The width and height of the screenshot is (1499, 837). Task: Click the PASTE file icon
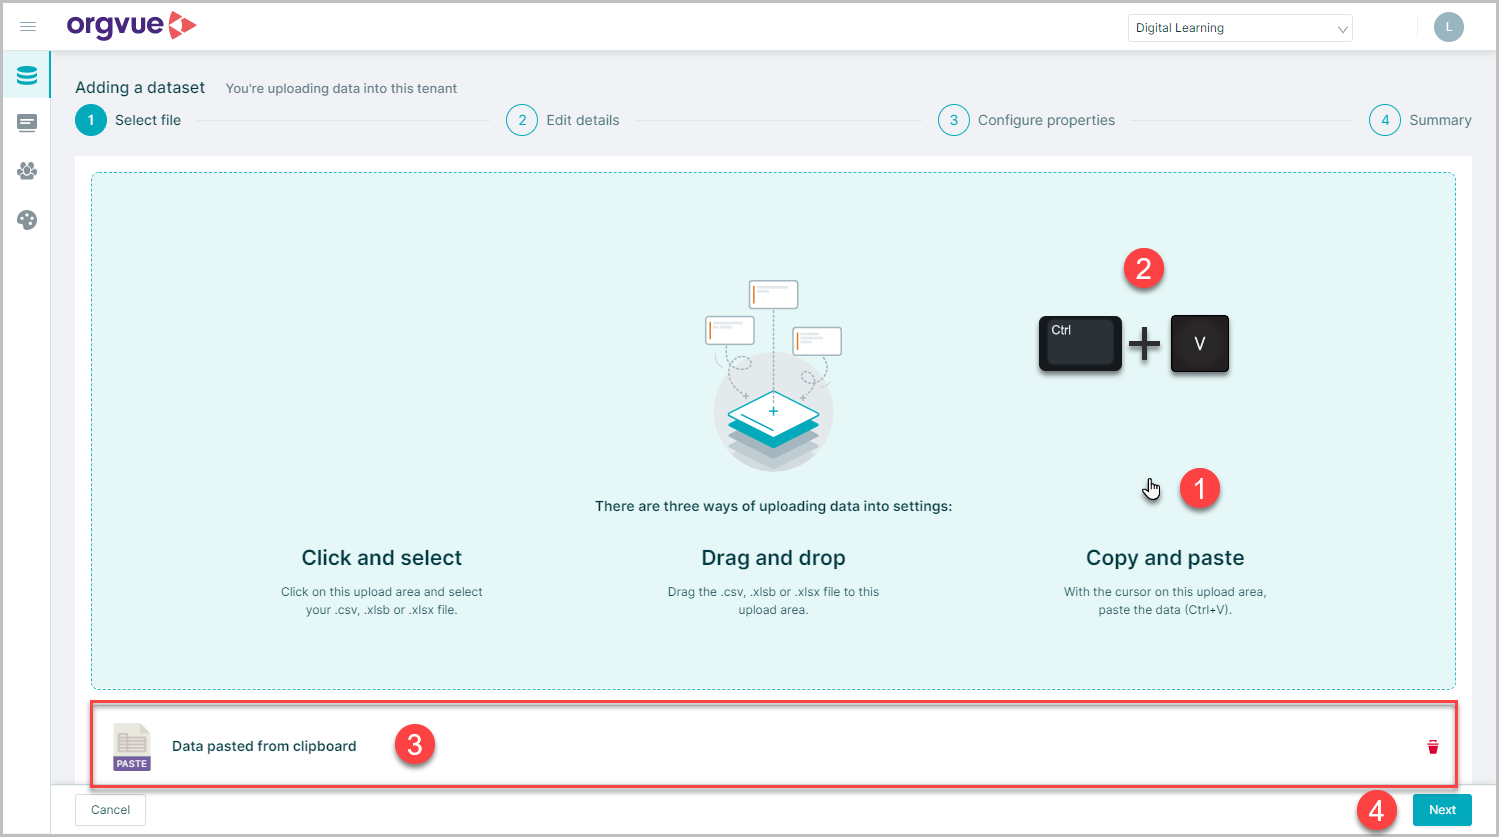[131, 747]
